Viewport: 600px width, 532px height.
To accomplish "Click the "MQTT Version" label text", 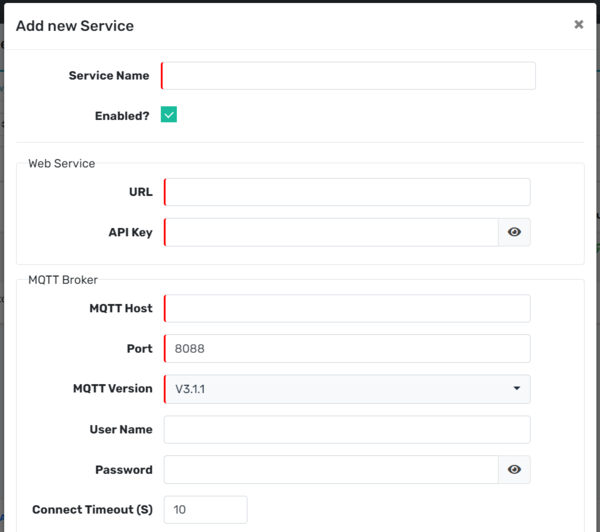I will coord(113,389).
